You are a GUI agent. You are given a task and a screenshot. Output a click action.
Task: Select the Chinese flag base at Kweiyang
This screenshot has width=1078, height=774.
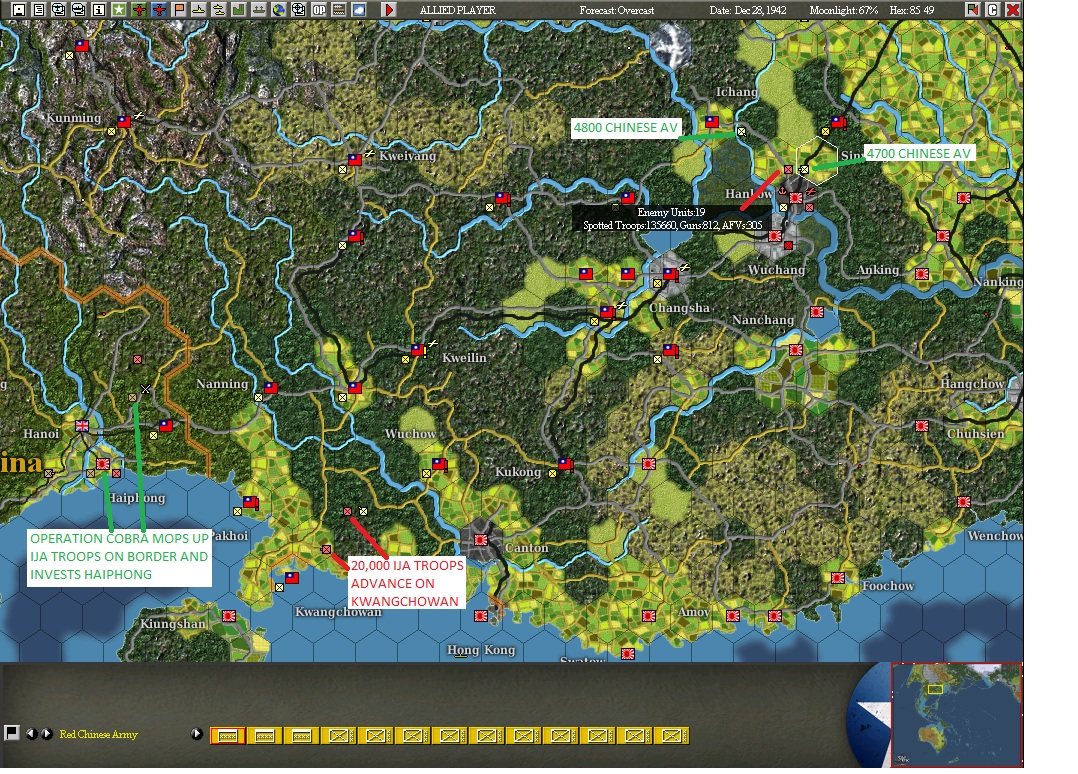pos(355,159)
